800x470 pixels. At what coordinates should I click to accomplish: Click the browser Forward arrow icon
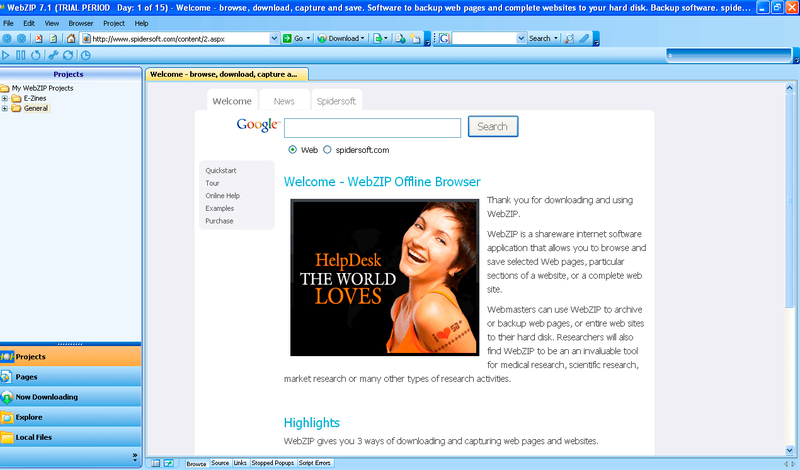click(x=21, y=38)
